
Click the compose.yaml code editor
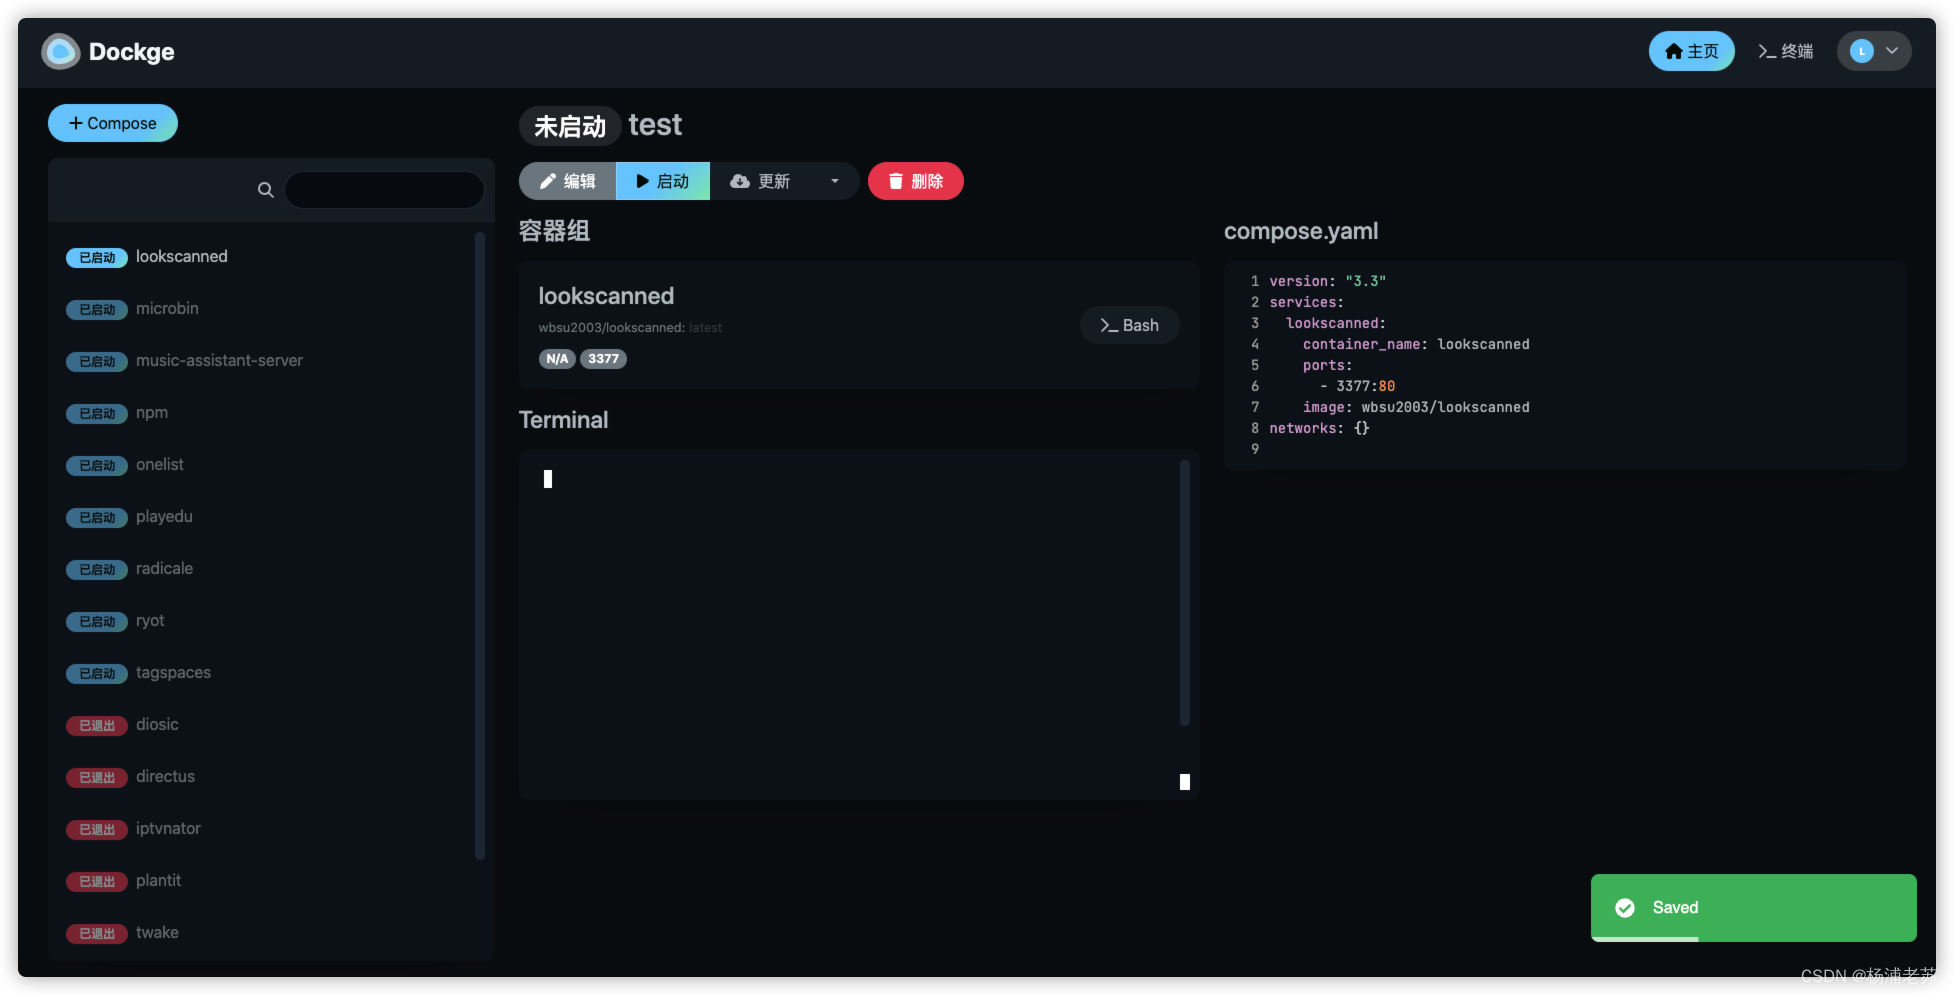1564,365
